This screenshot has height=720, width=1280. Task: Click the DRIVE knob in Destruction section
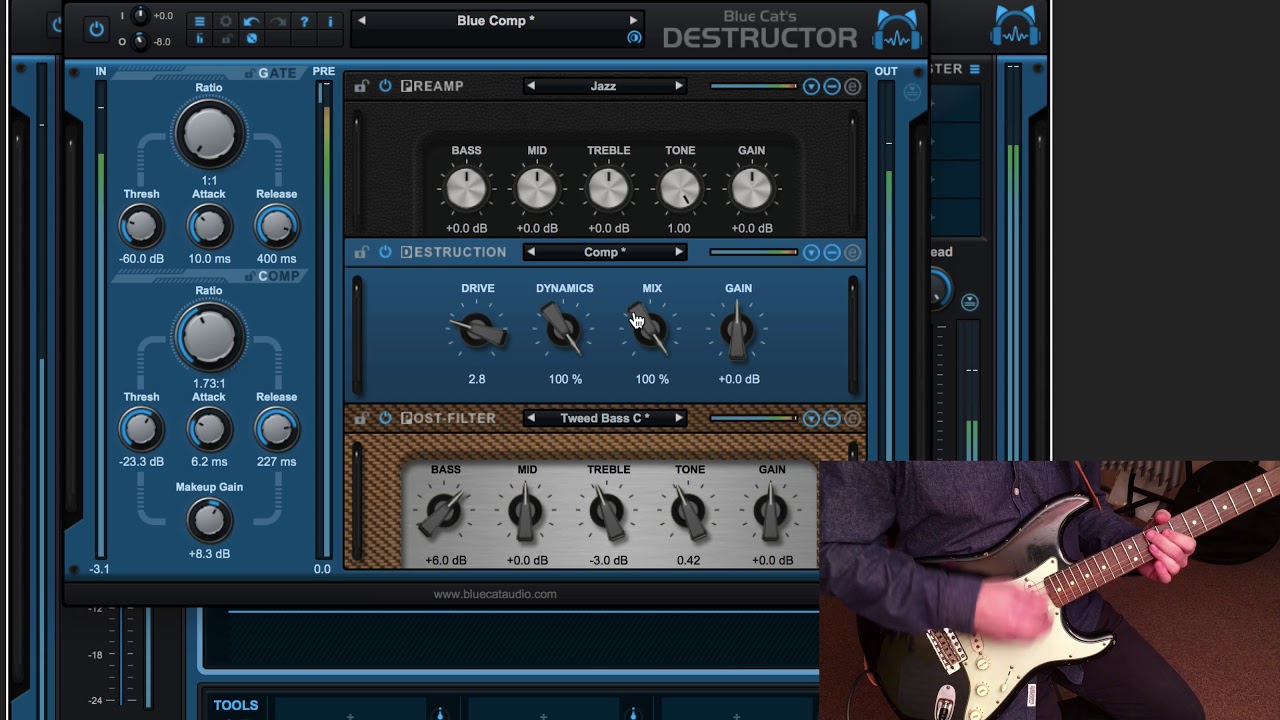(478, 331)
